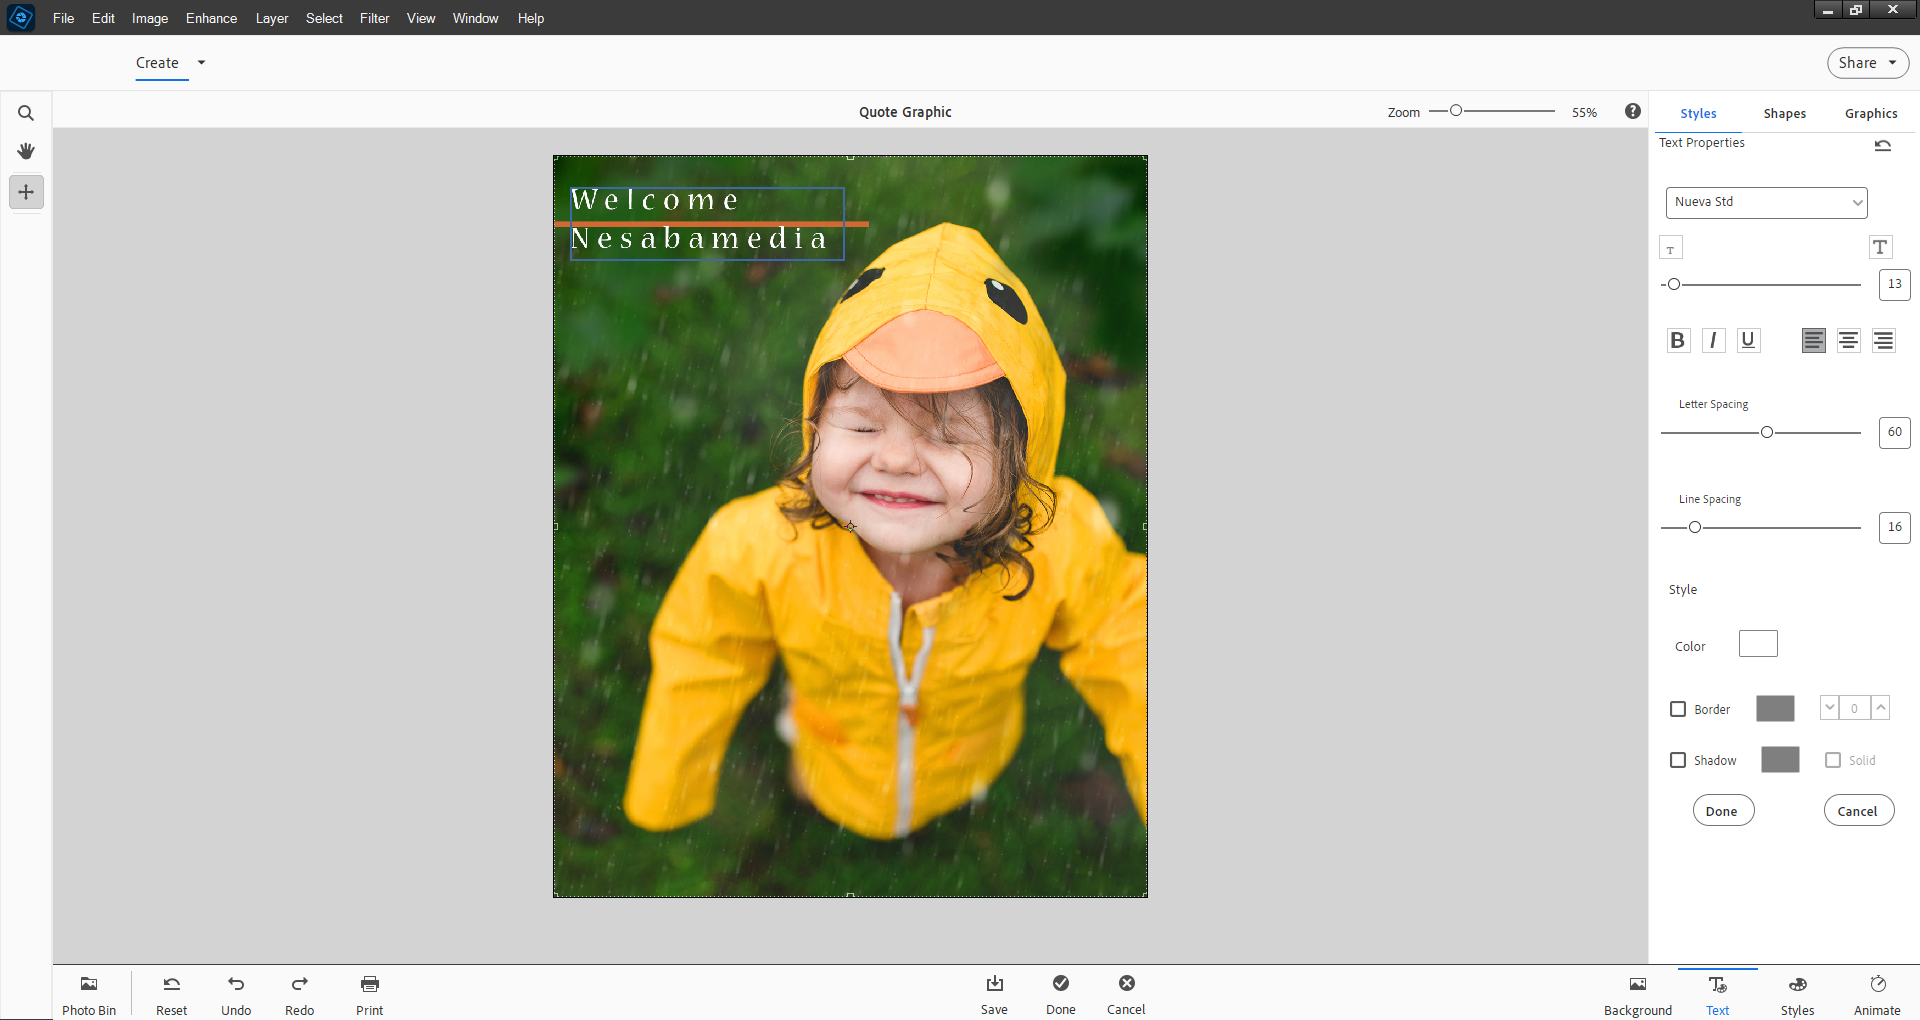Open the help question mark icon
Image resolution: width=1920 pixels, height=1020 pixels.
(x=1633, y=111)
